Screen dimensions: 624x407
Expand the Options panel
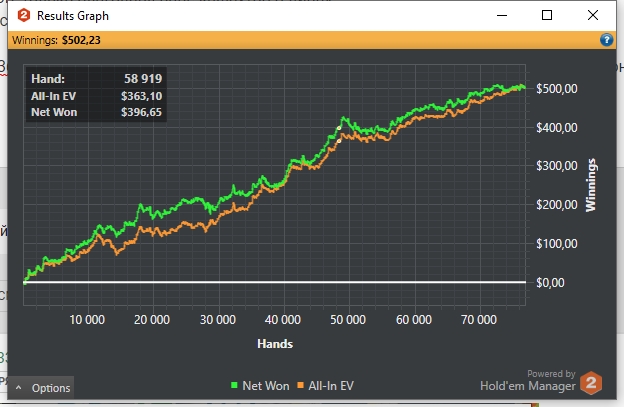[x=41, y=388]
